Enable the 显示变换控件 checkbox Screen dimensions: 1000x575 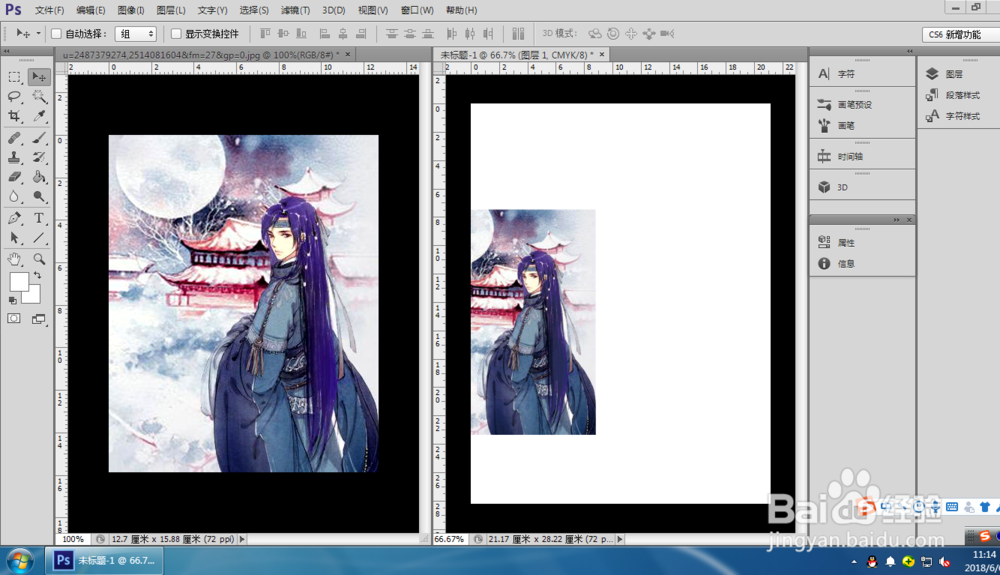(176, 34)
